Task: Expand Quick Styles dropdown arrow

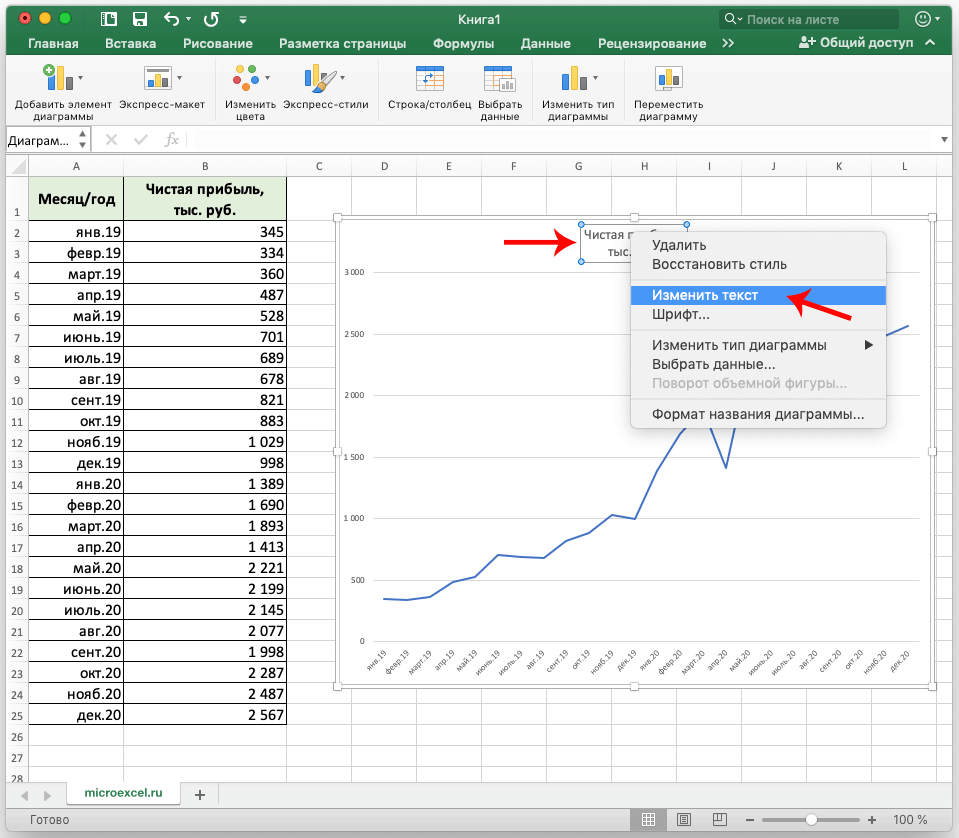Action: click(342, 78)
